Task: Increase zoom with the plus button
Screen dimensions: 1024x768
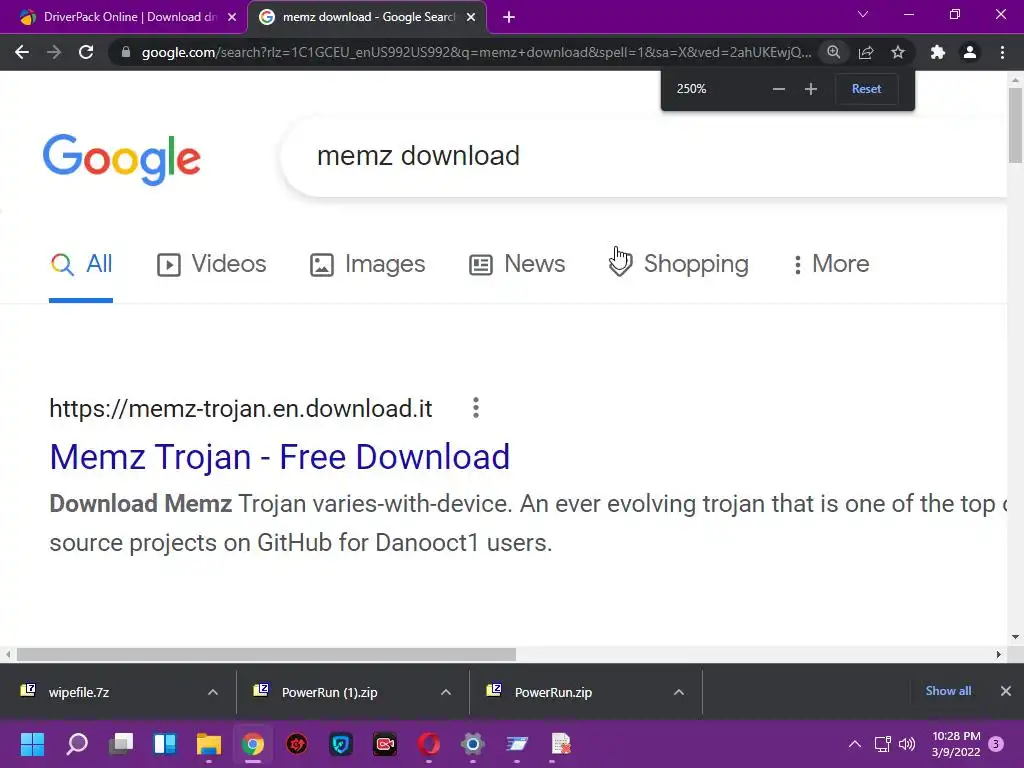Action: pyautogui.click(x=810, y=89)
